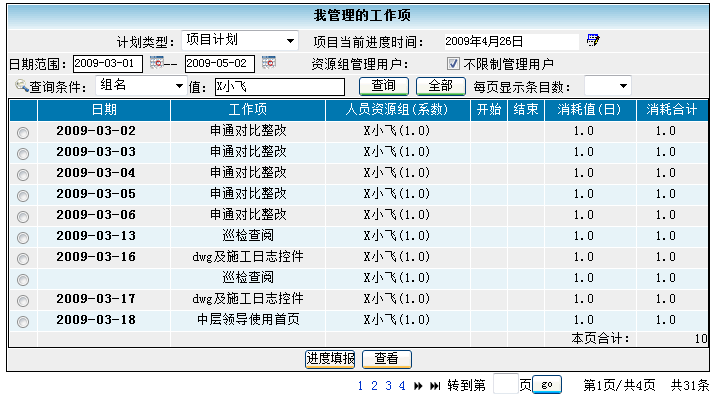Open 计划类型 dropdown showing 项目计划

(x=240, y=40)
